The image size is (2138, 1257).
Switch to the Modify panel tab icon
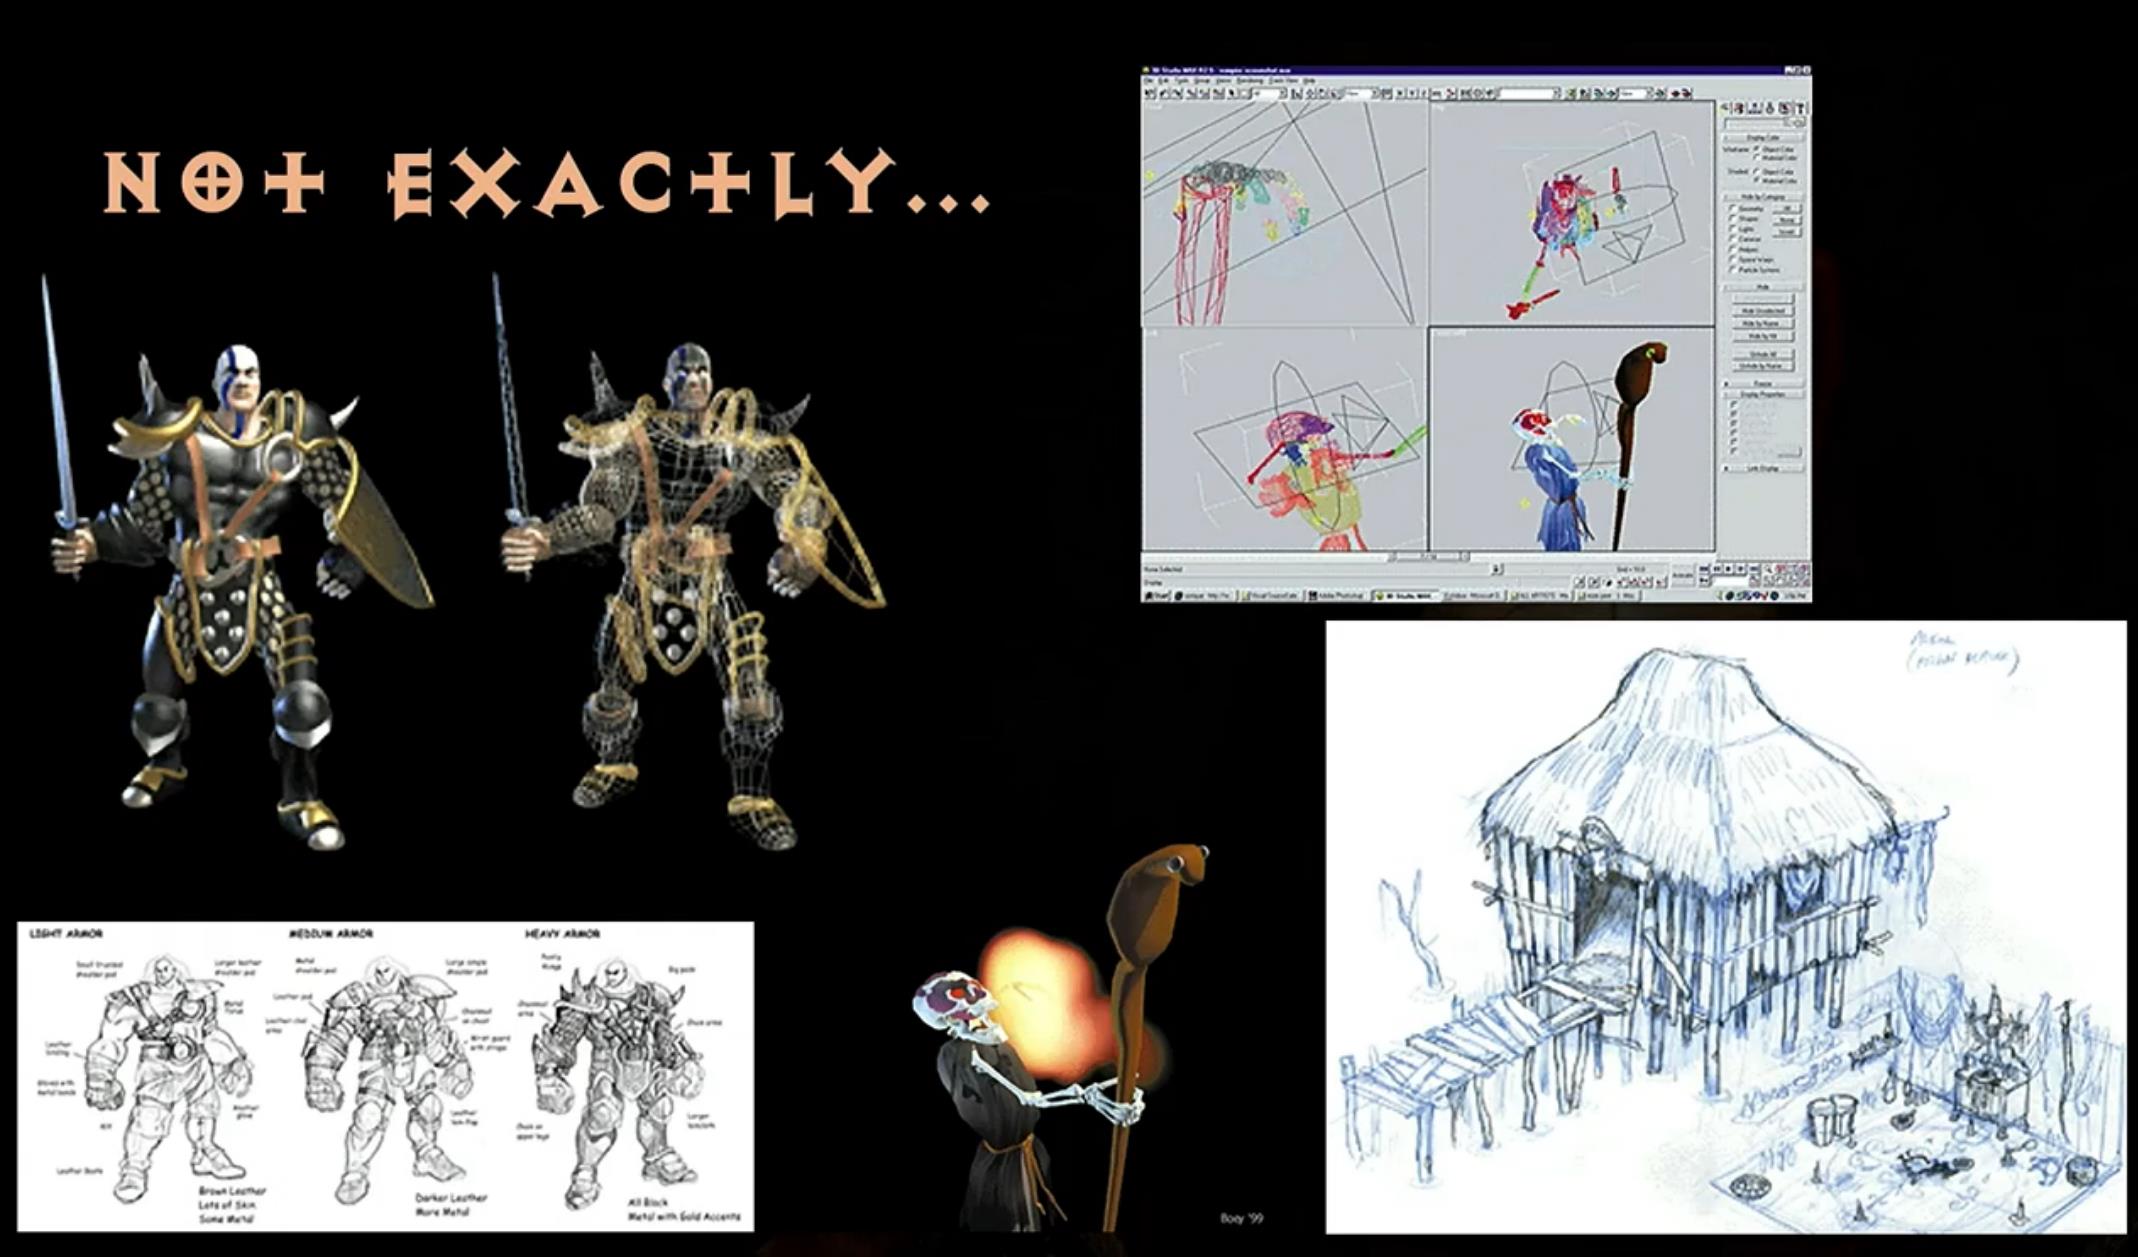pos(1739,108)
